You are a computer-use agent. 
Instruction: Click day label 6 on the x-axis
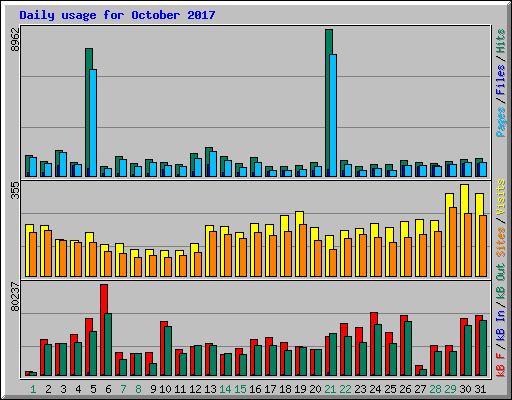point(108,389)
